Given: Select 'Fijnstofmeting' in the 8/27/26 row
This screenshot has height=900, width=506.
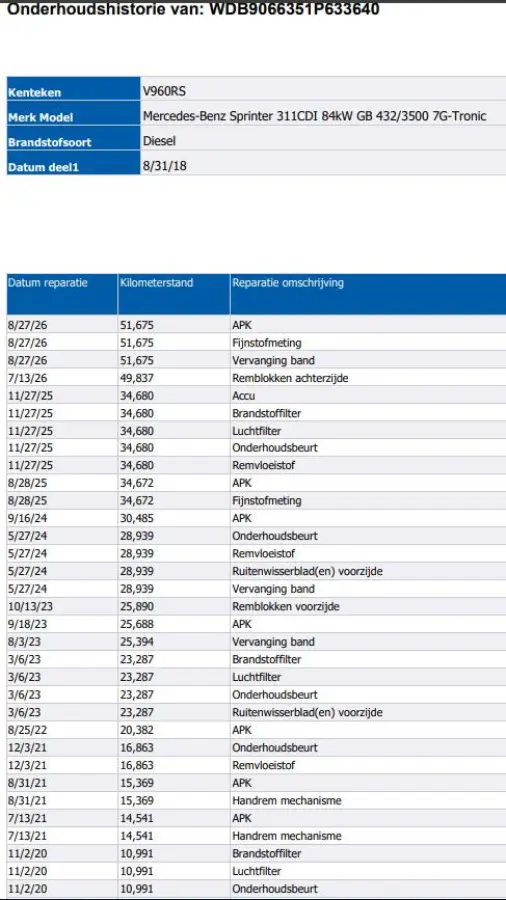Looking at the screenshot, I should (267, 343).
